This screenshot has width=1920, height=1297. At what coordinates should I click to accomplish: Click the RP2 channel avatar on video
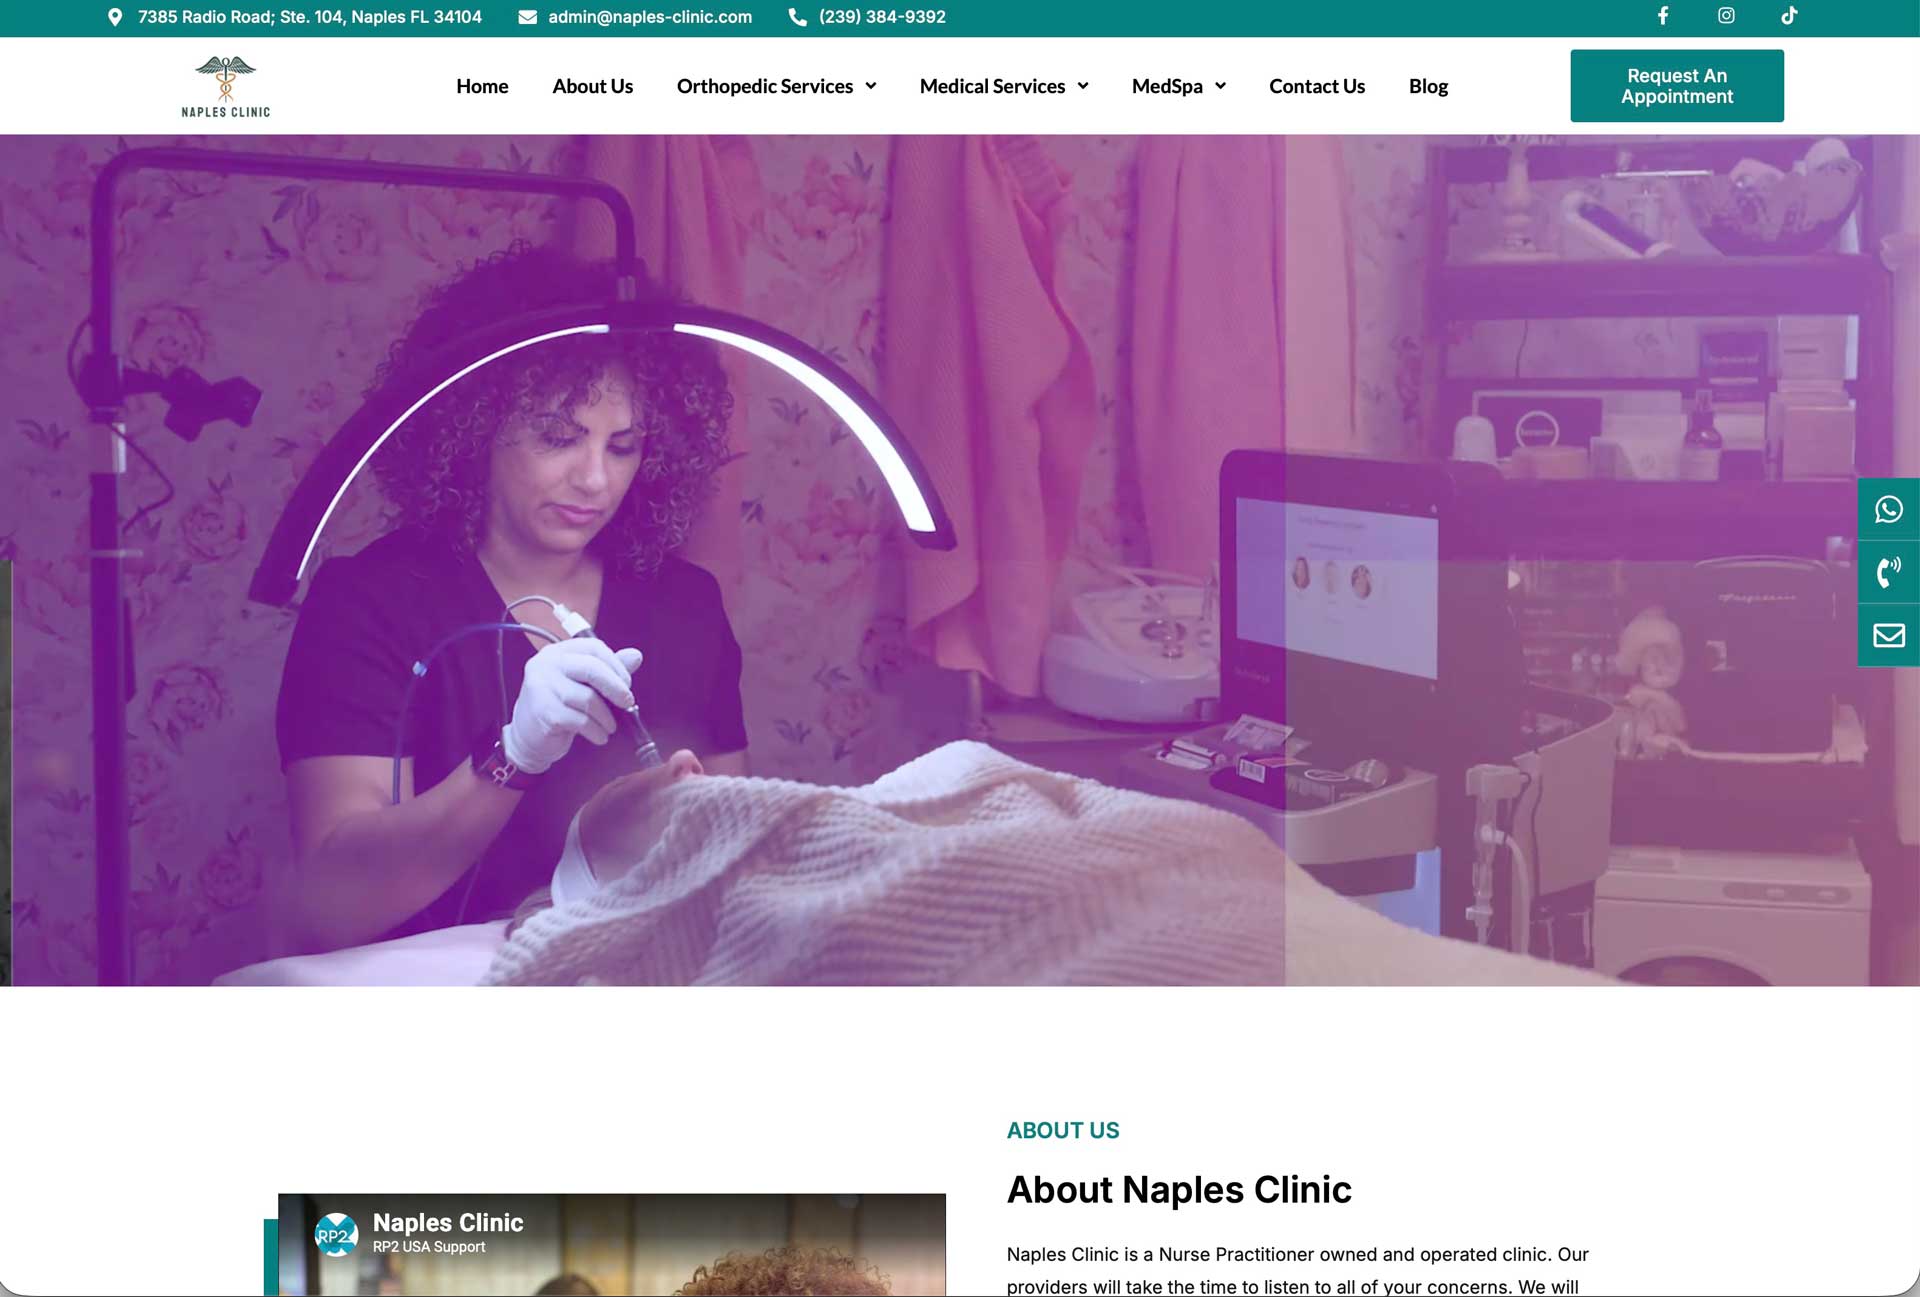coord(336,1235)
